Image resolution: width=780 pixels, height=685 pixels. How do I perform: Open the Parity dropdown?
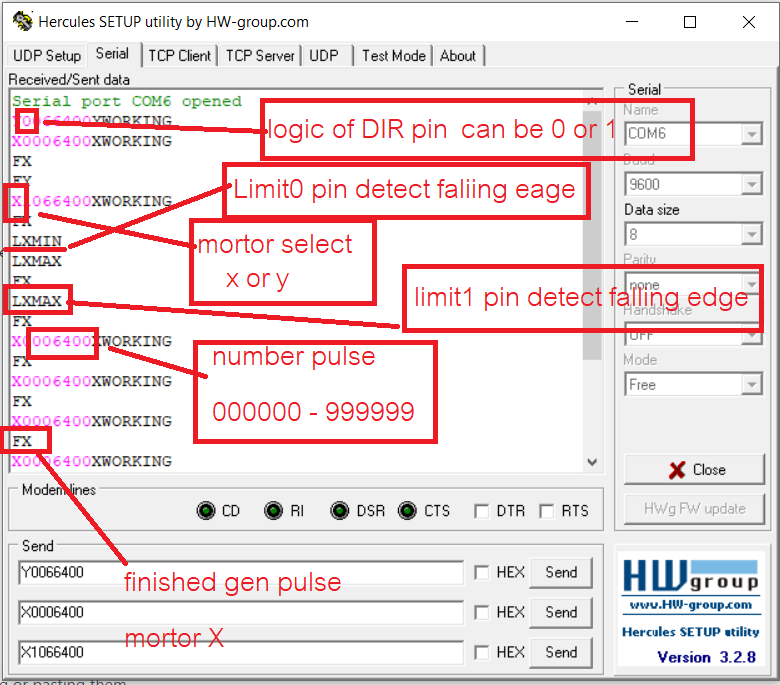pyautogui.click(x=751, y=284)
